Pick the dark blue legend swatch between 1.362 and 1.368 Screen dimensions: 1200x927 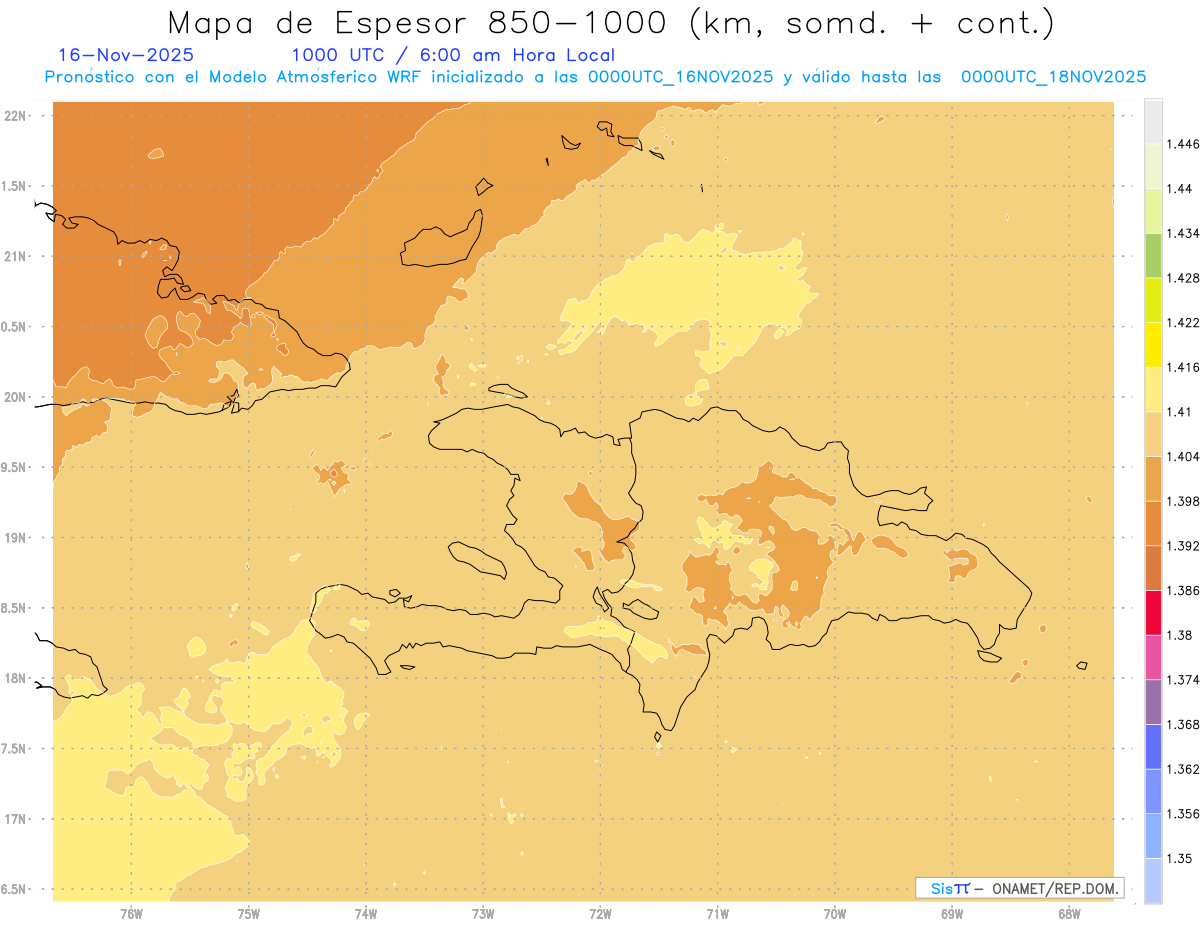point(1153,746)
